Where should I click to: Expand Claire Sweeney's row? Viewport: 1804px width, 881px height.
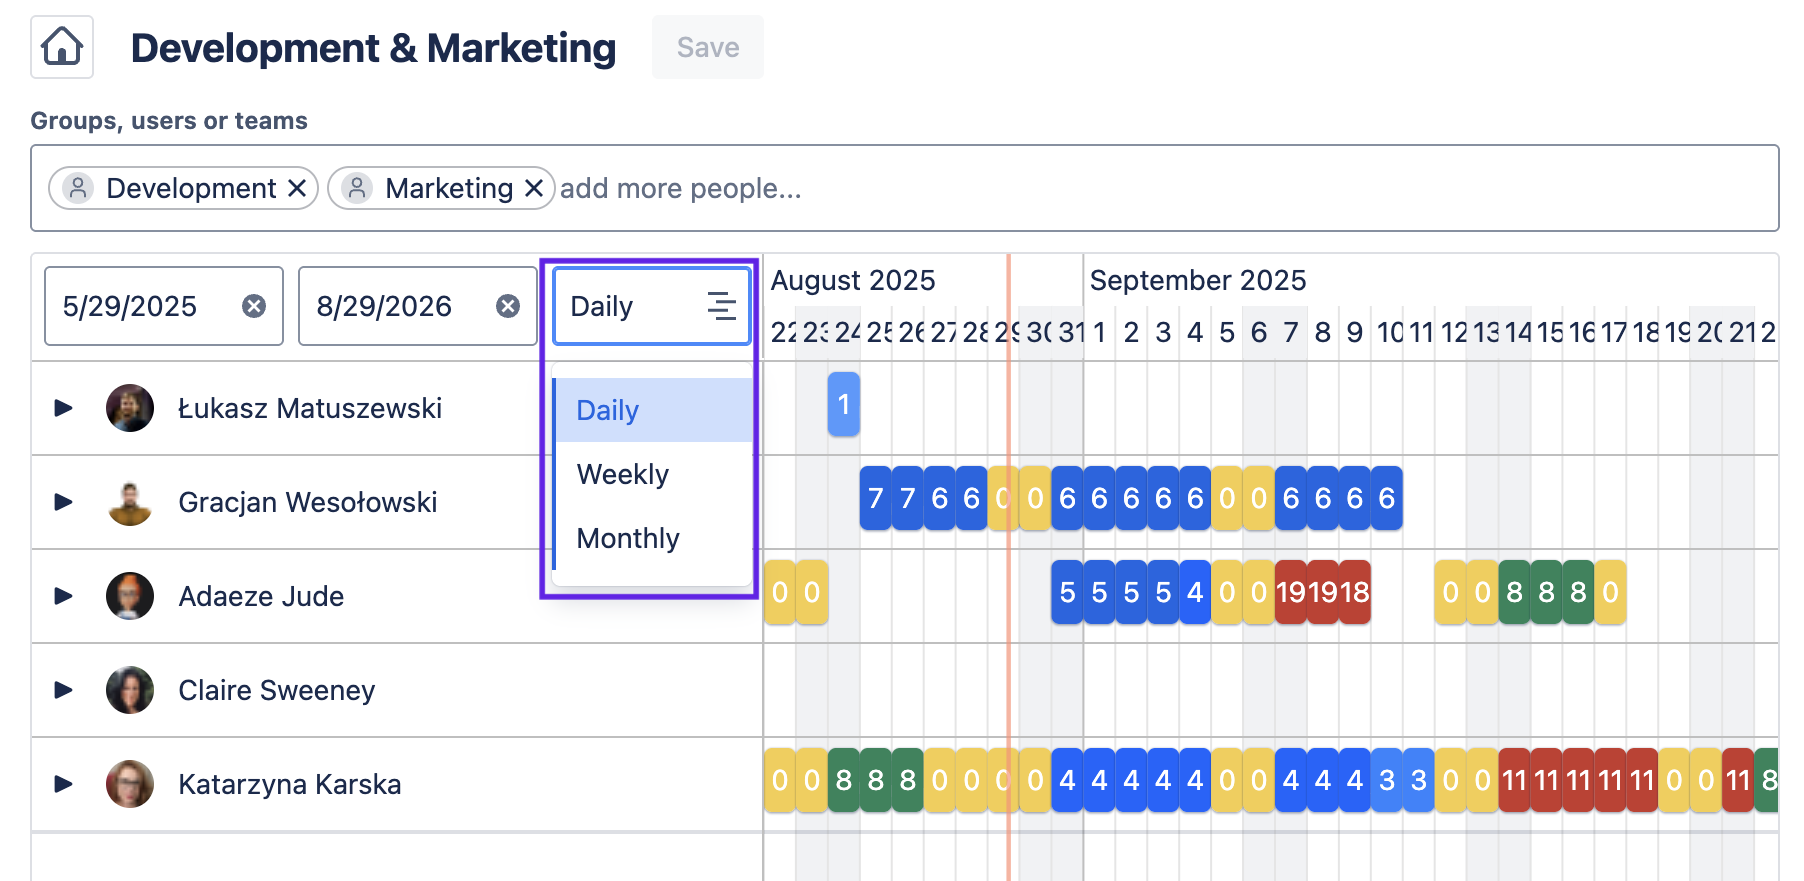point(64,690)
